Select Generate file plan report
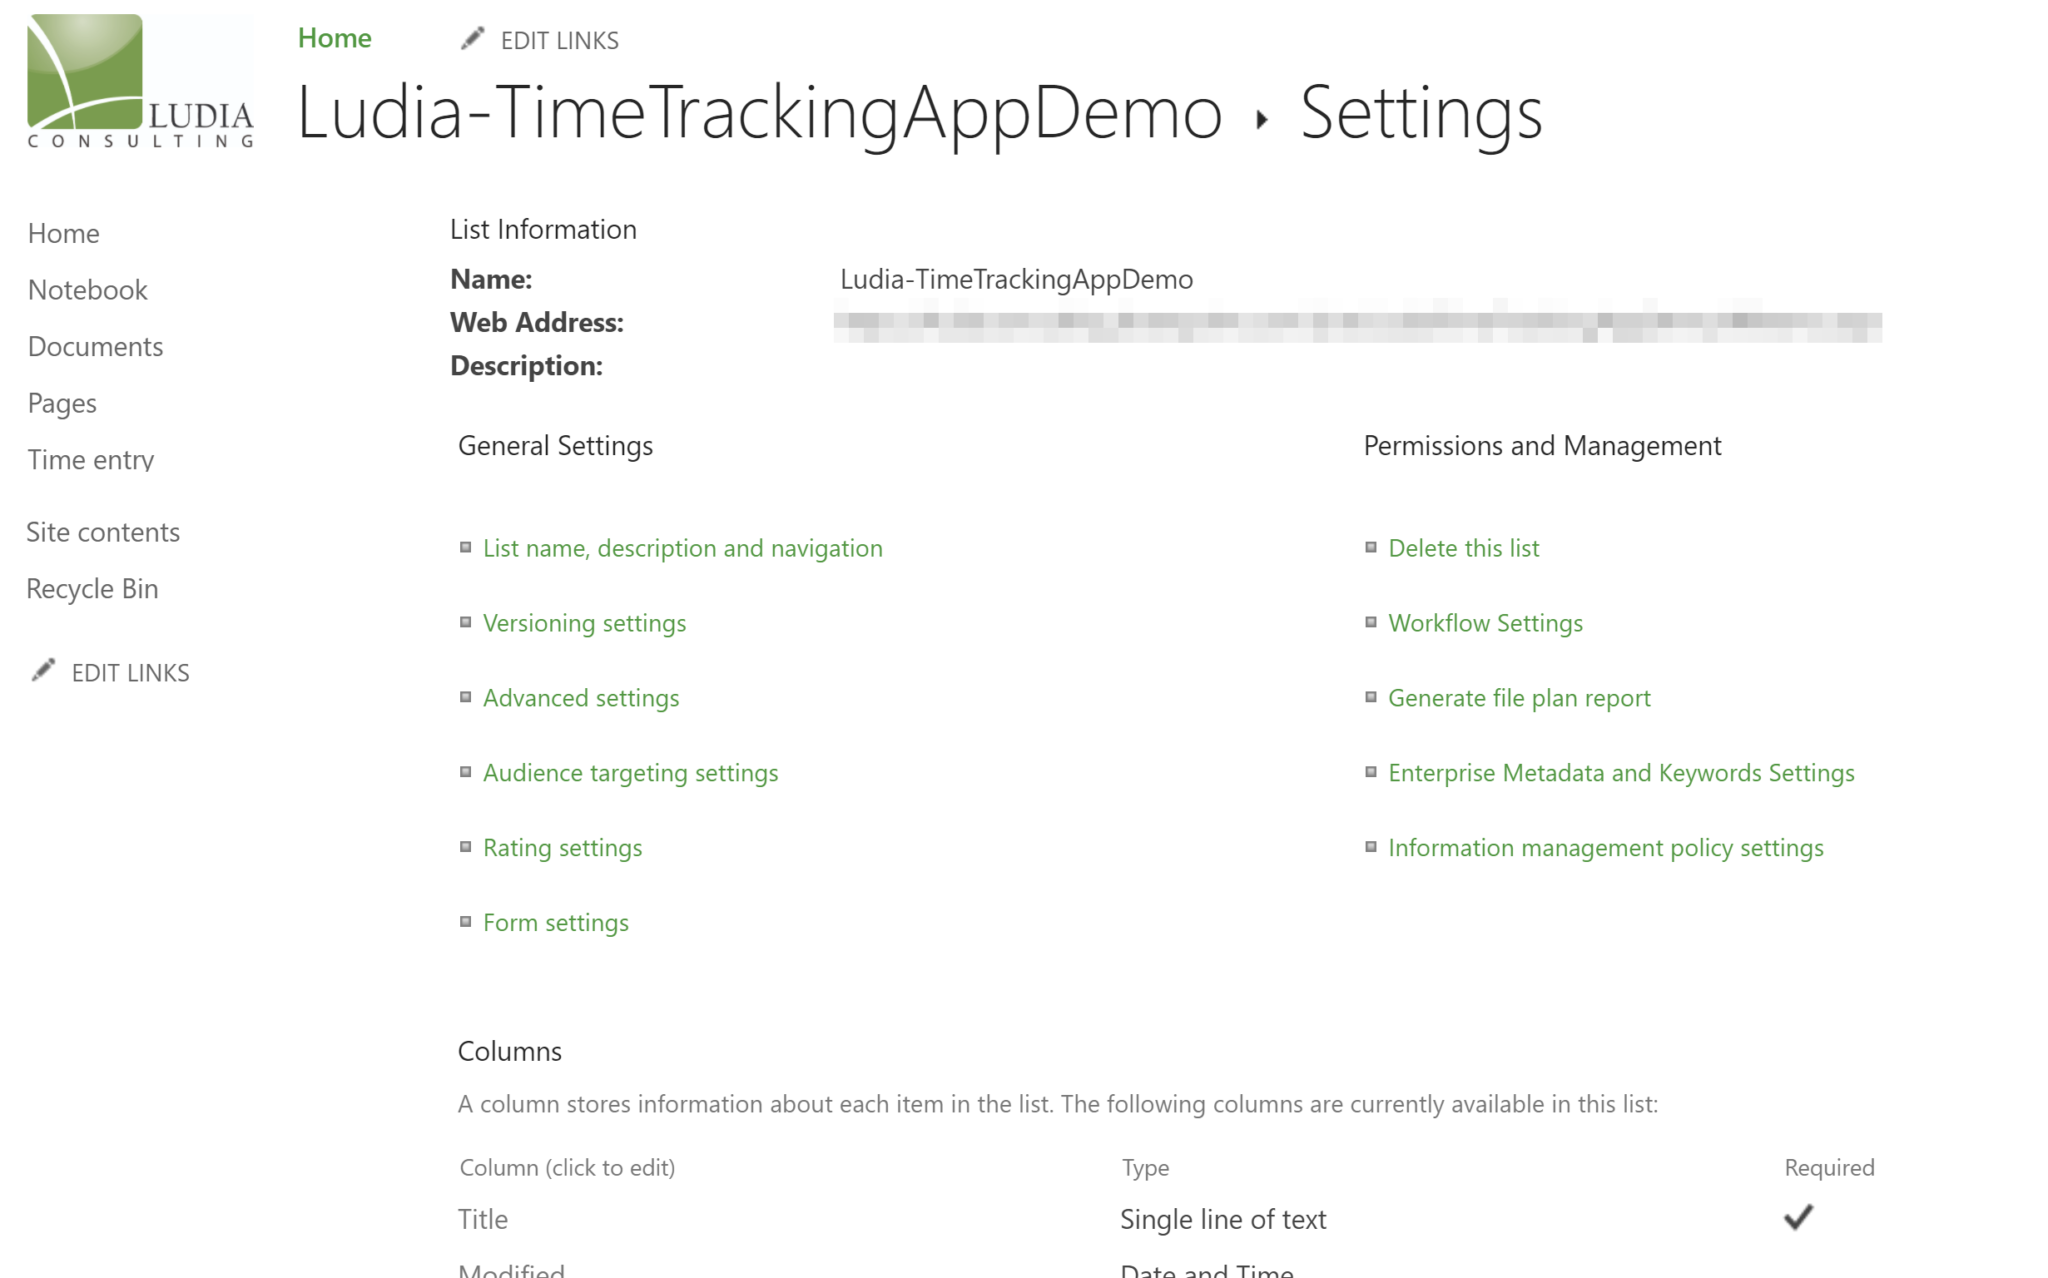The image size is (2048, 1278). click(1519, 697)
